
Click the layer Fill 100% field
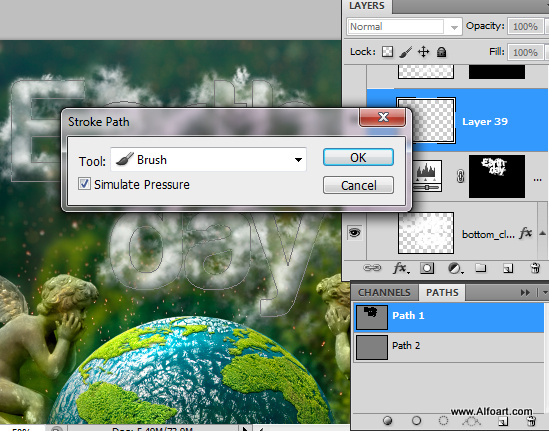click(x=525, y=52)
